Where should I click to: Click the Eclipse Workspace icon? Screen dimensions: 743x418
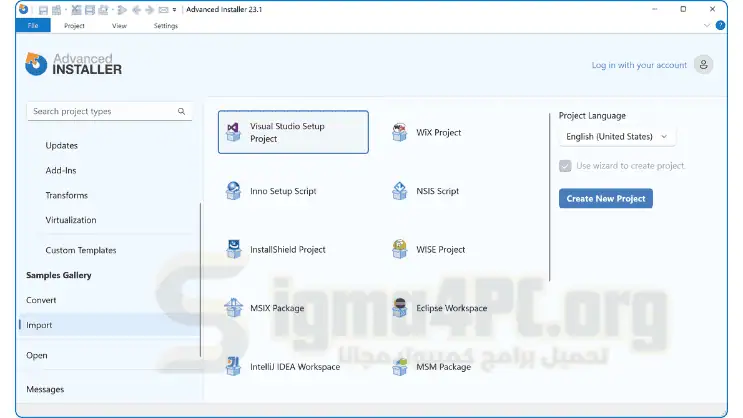pyautogui.click(x=399, y=308)
